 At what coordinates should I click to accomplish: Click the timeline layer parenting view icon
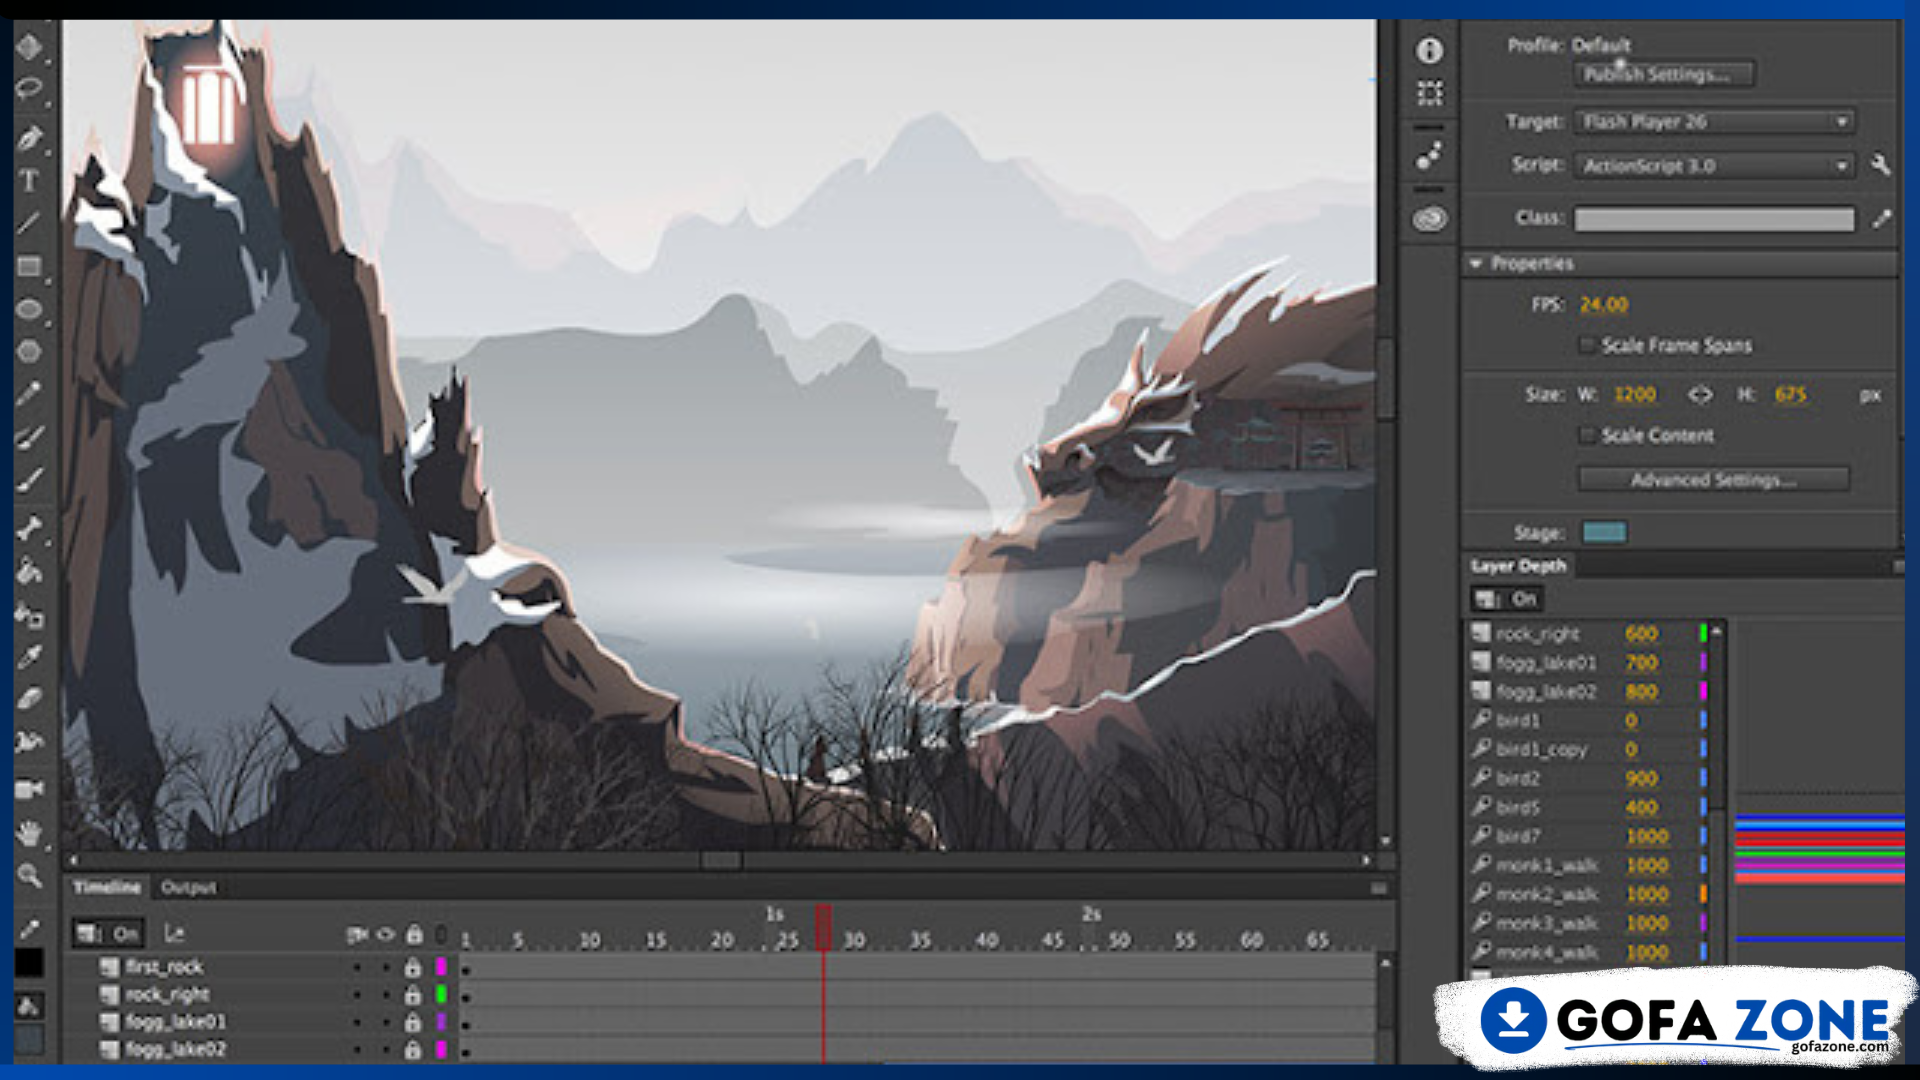pyautogui.click(x=174, y=934)
